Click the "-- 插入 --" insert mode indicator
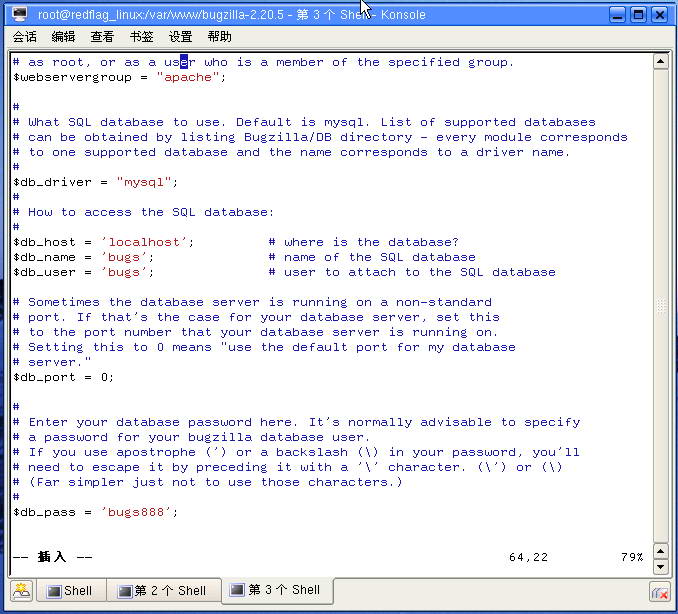The height and width of the screenshot is (614, 678). [x=52, y=557]
